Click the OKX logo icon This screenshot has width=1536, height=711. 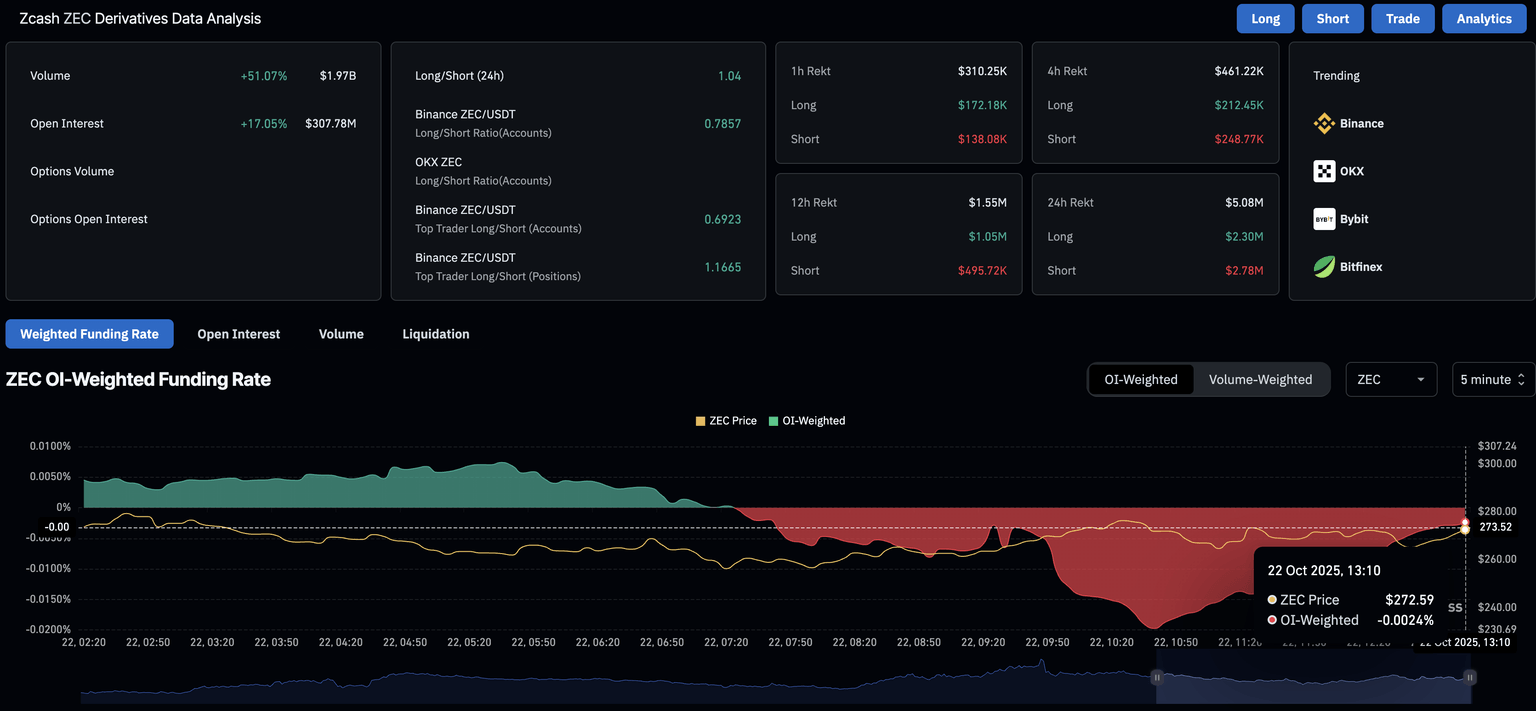(1324, 171)
